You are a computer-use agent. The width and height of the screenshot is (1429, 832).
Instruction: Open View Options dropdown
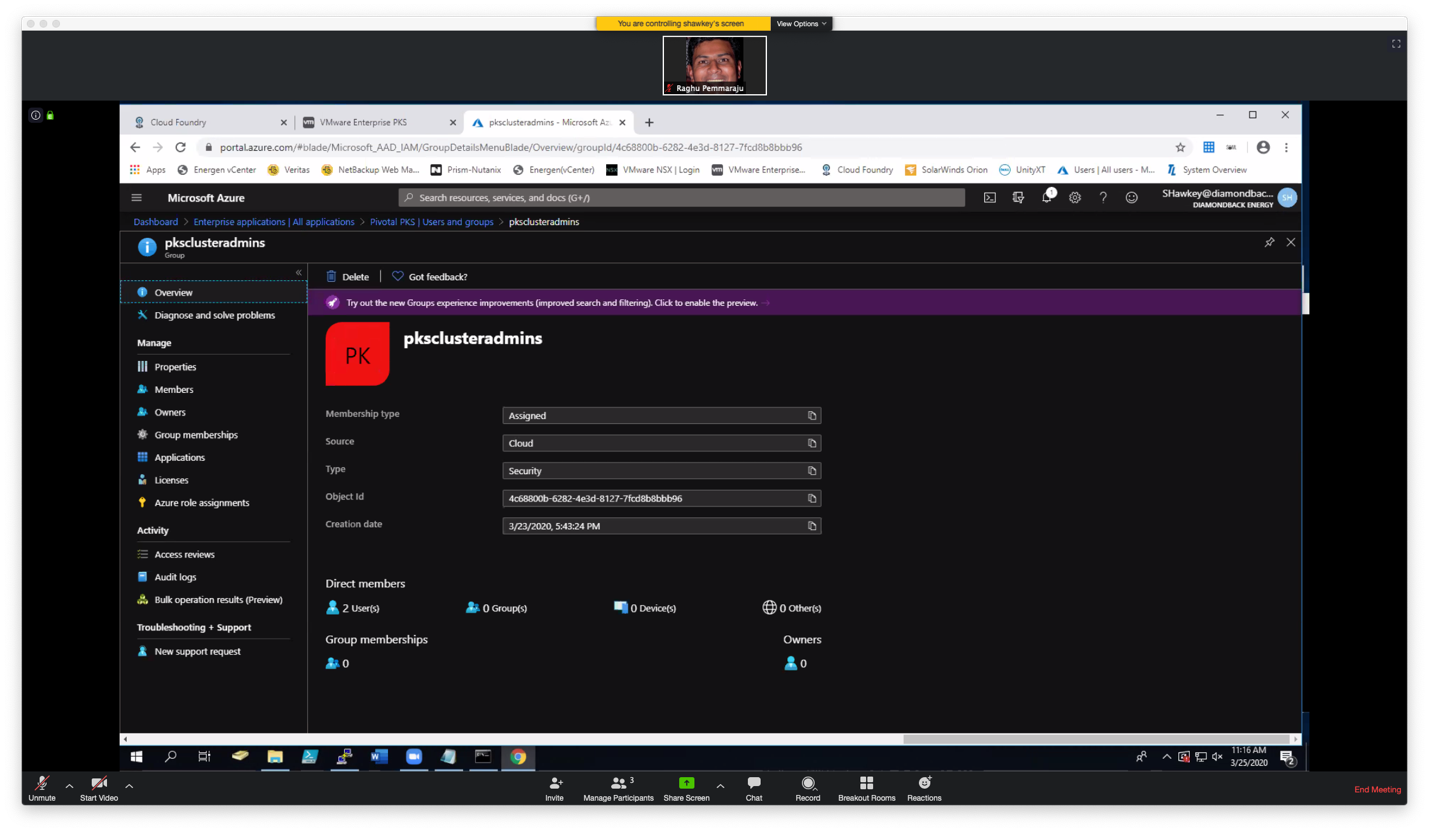(x=802, y=23)
